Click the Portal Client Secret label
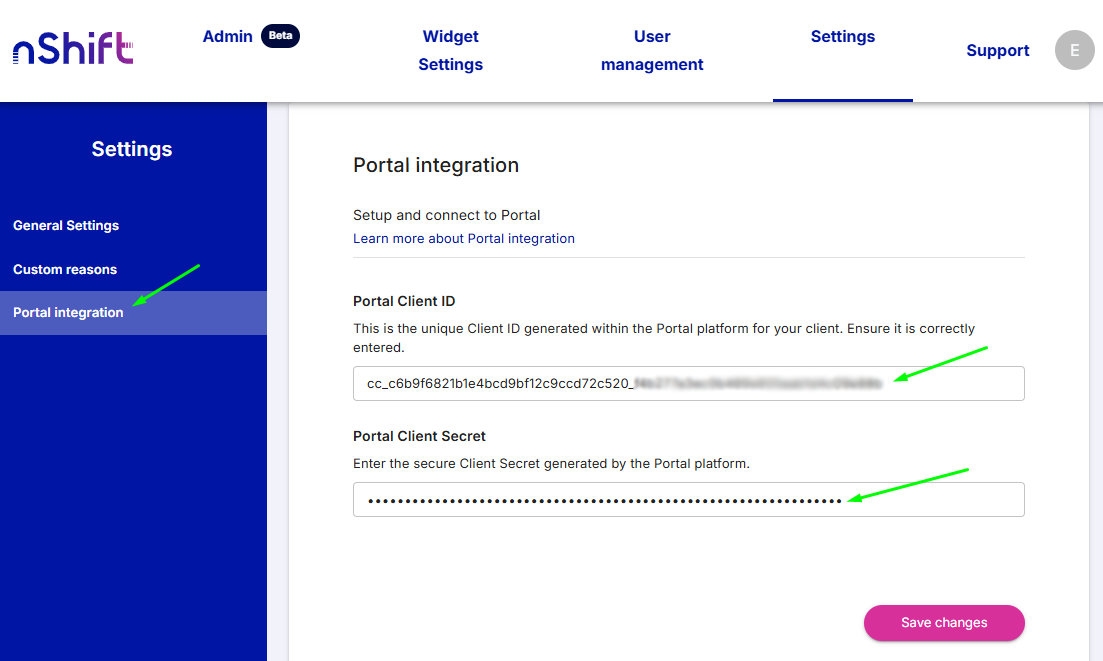Viewport: 1103px width, 661px height. [x=419, y=436]
